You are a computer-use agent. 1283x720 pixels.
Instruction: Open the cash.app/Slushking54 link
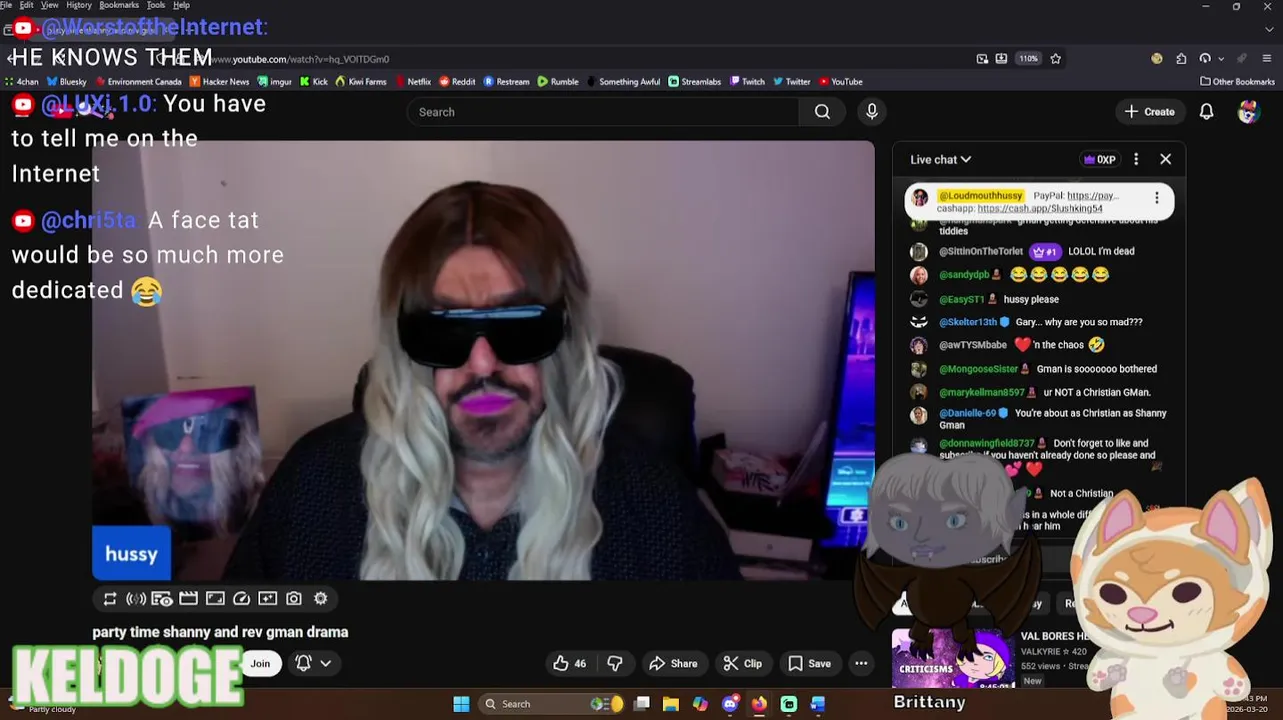point(1040,208)
